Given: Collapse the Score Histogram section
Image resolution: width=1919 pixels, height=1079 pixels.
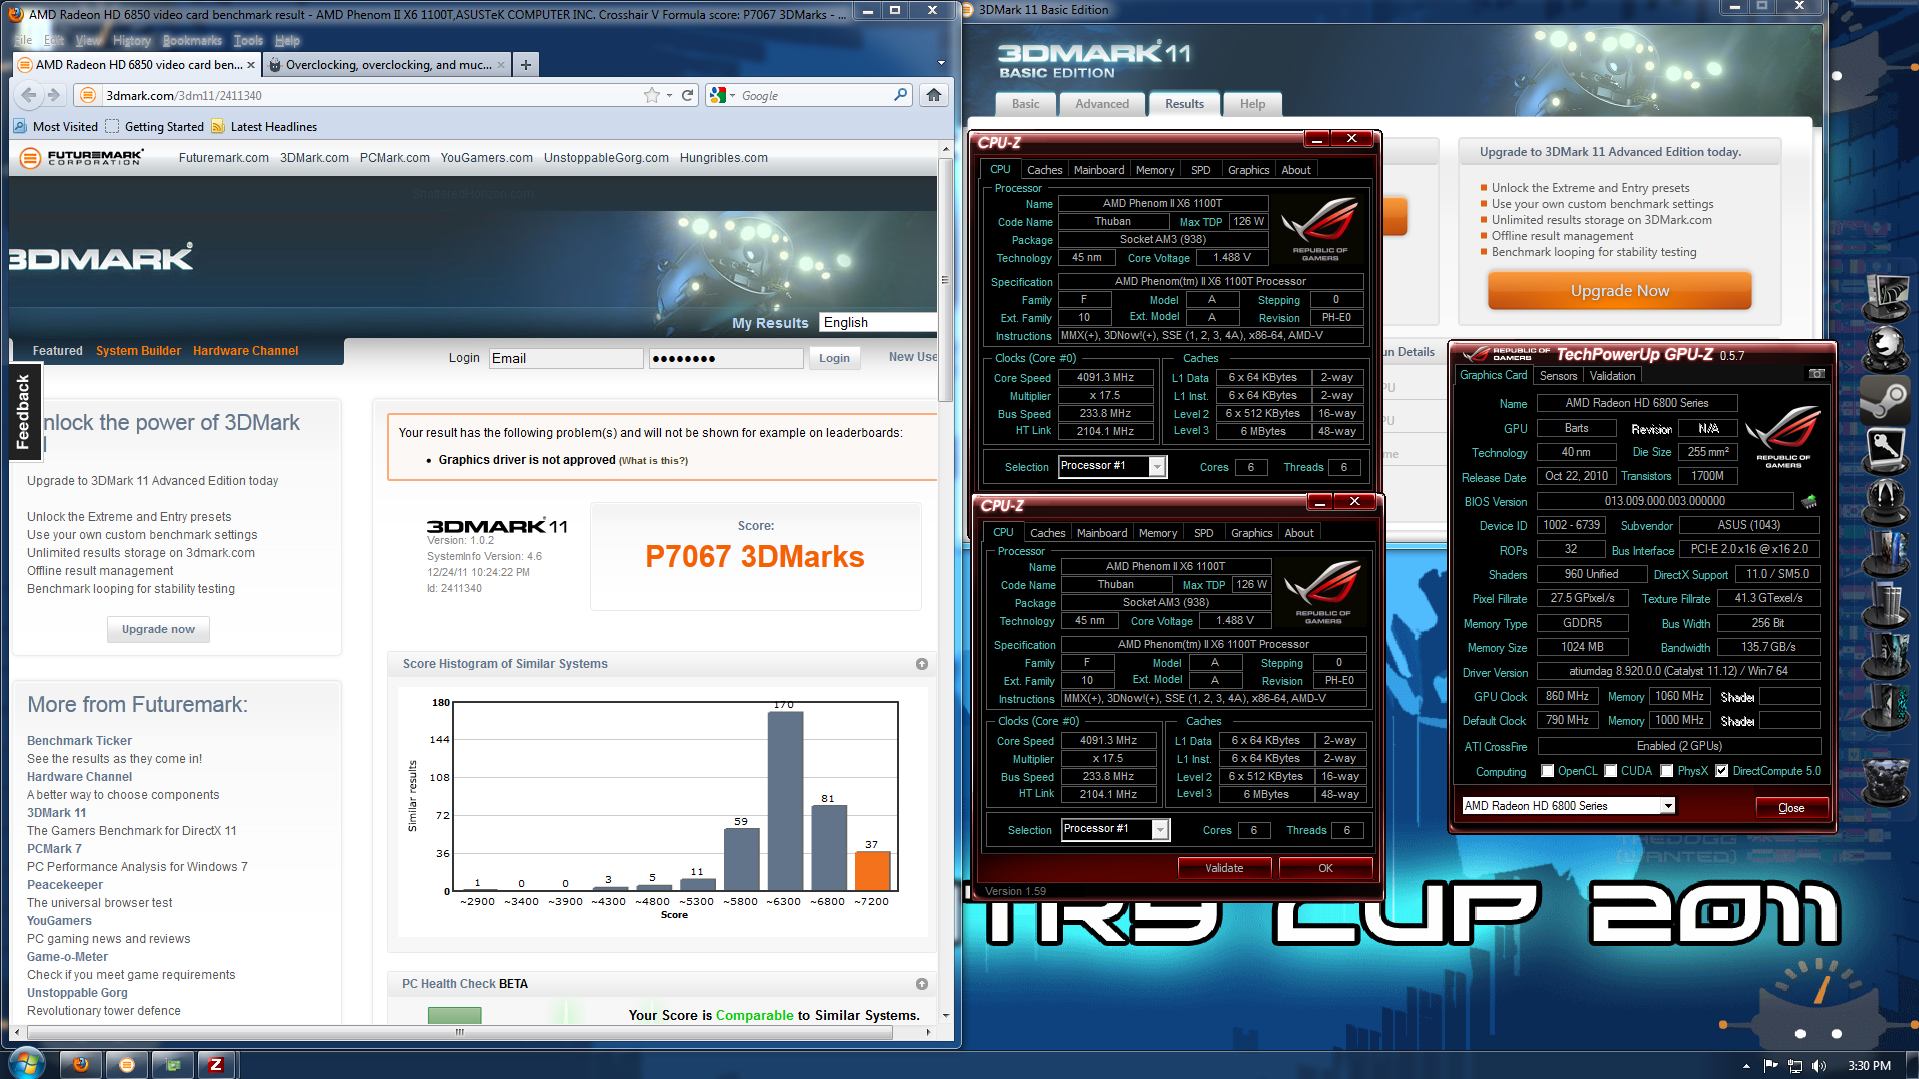Looking at the screenshot, I should (922, 664).
